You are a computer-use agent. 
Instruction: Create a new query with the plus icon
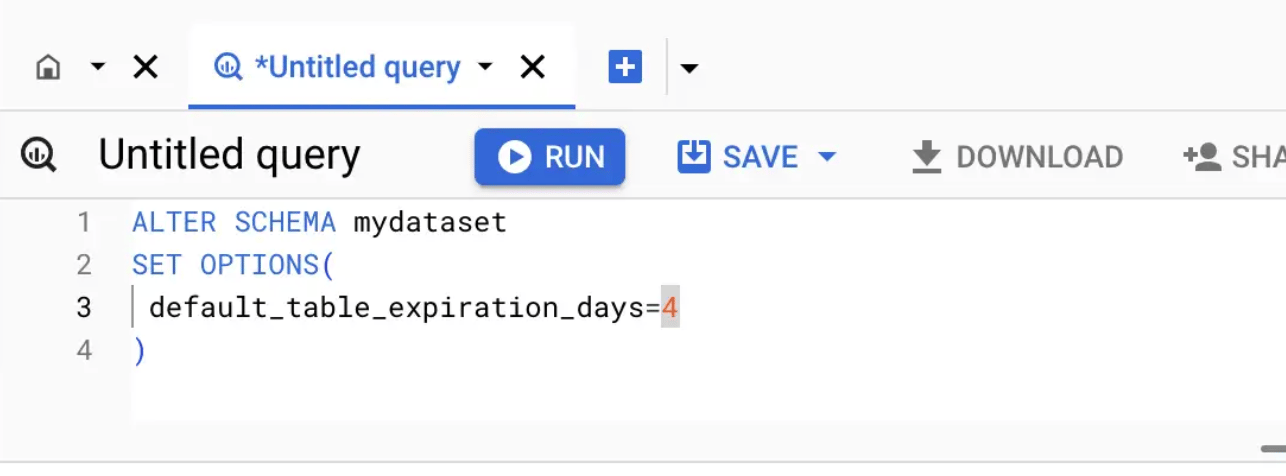625,68
